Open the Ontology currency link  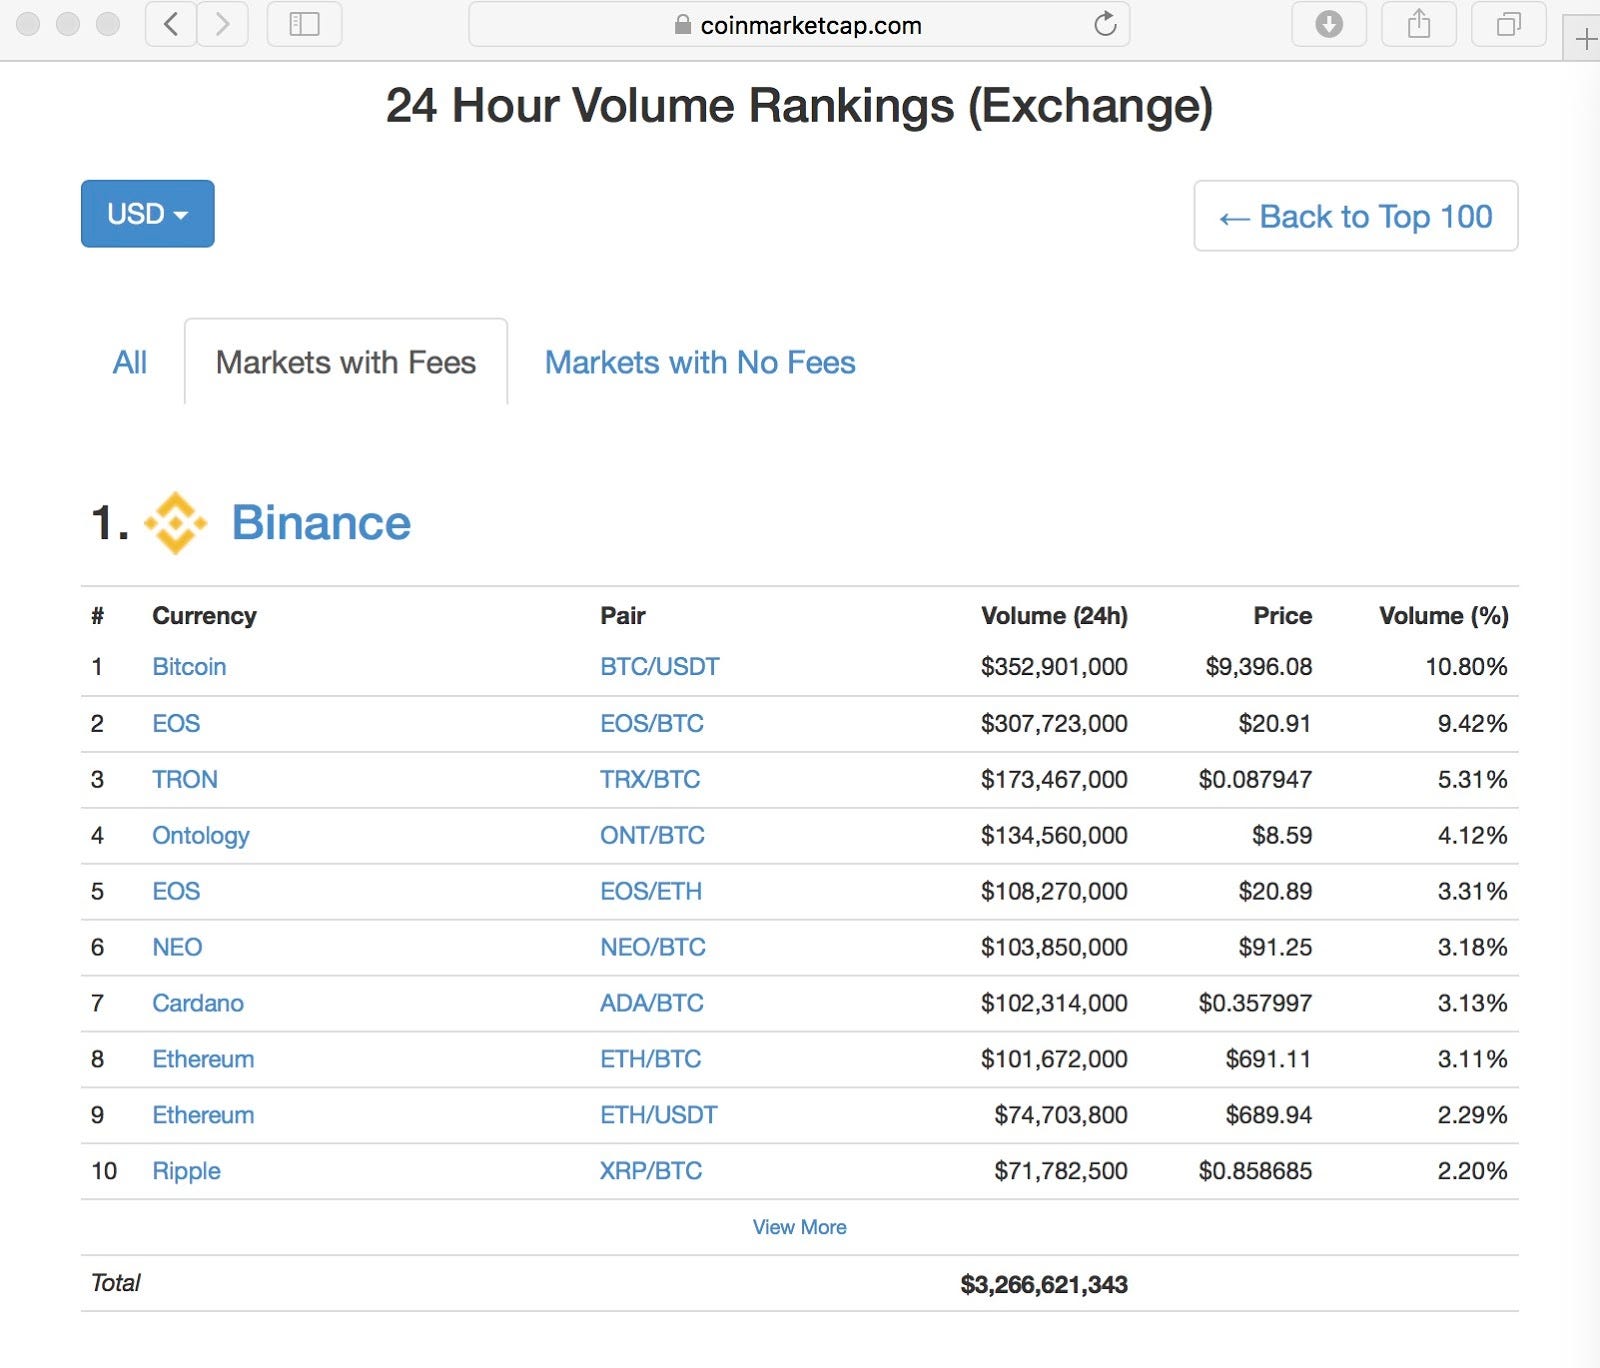tap(201, 835)
